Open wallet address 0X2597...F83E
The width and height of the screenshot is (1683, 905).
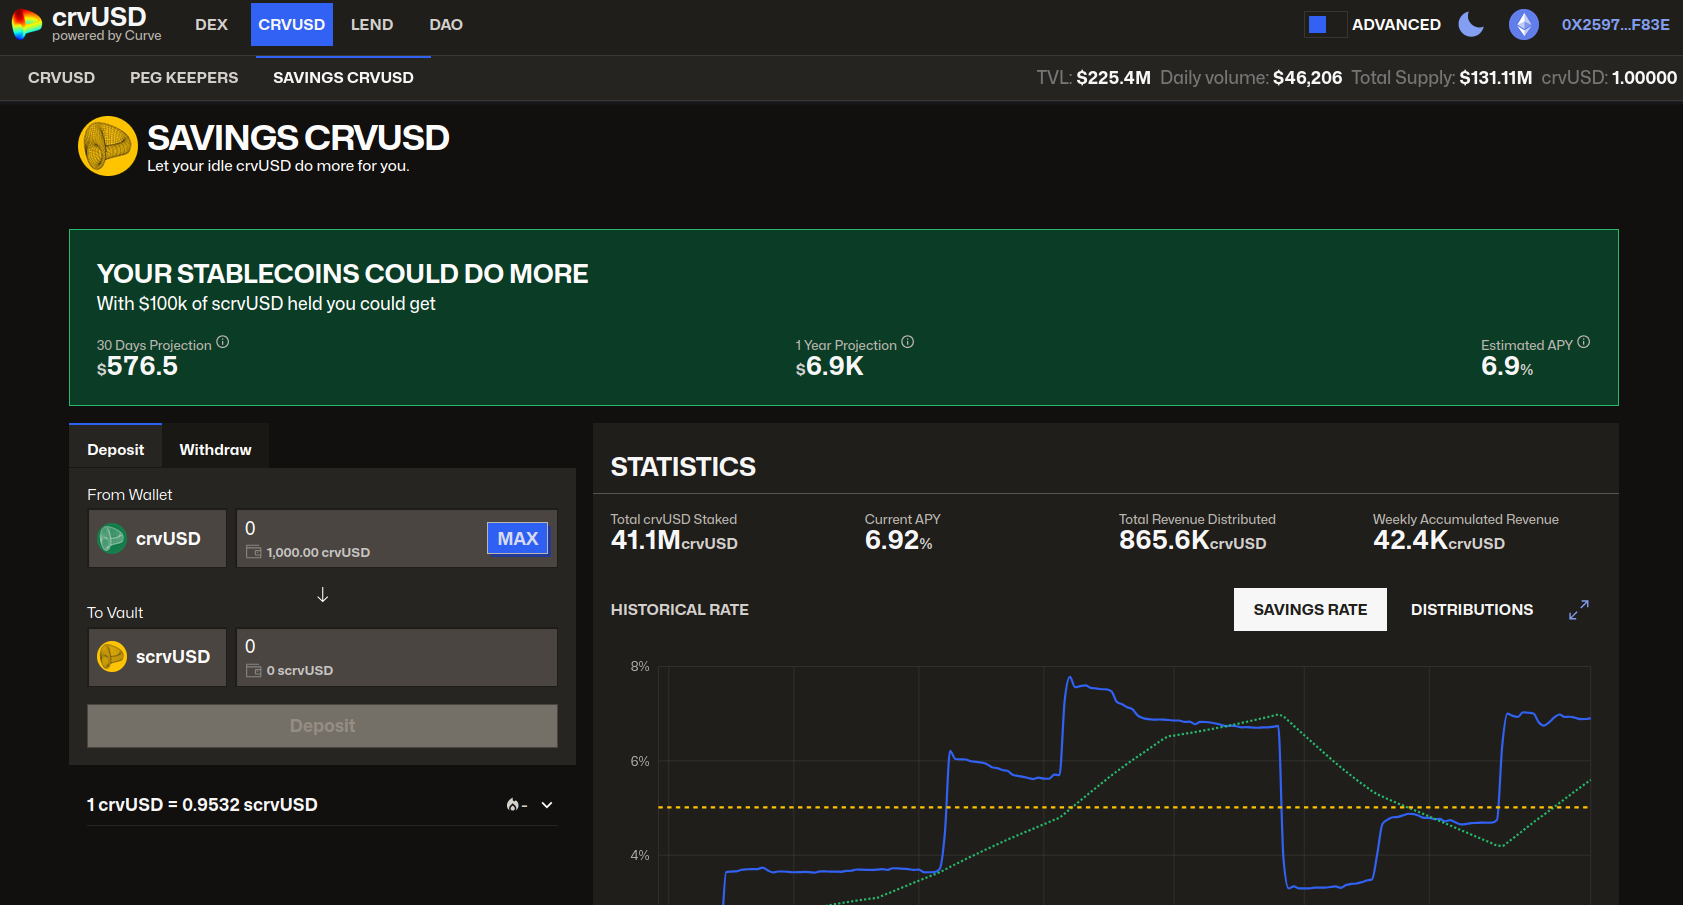pos(1616,25)
